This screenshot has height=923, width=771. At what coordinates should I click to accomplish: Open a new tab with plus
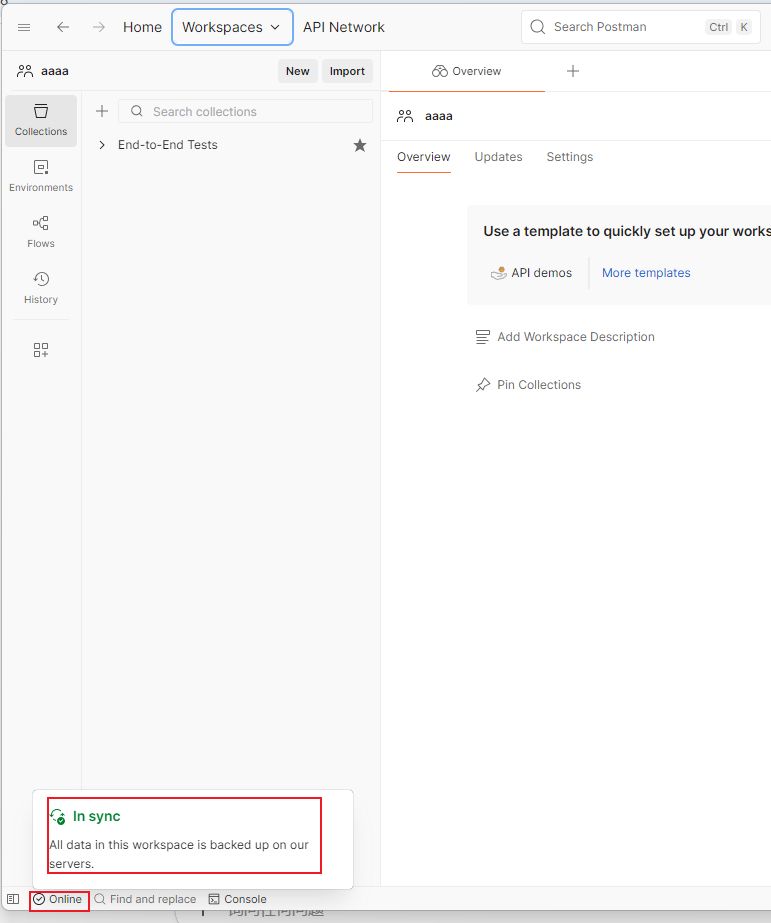pos(573,71)
